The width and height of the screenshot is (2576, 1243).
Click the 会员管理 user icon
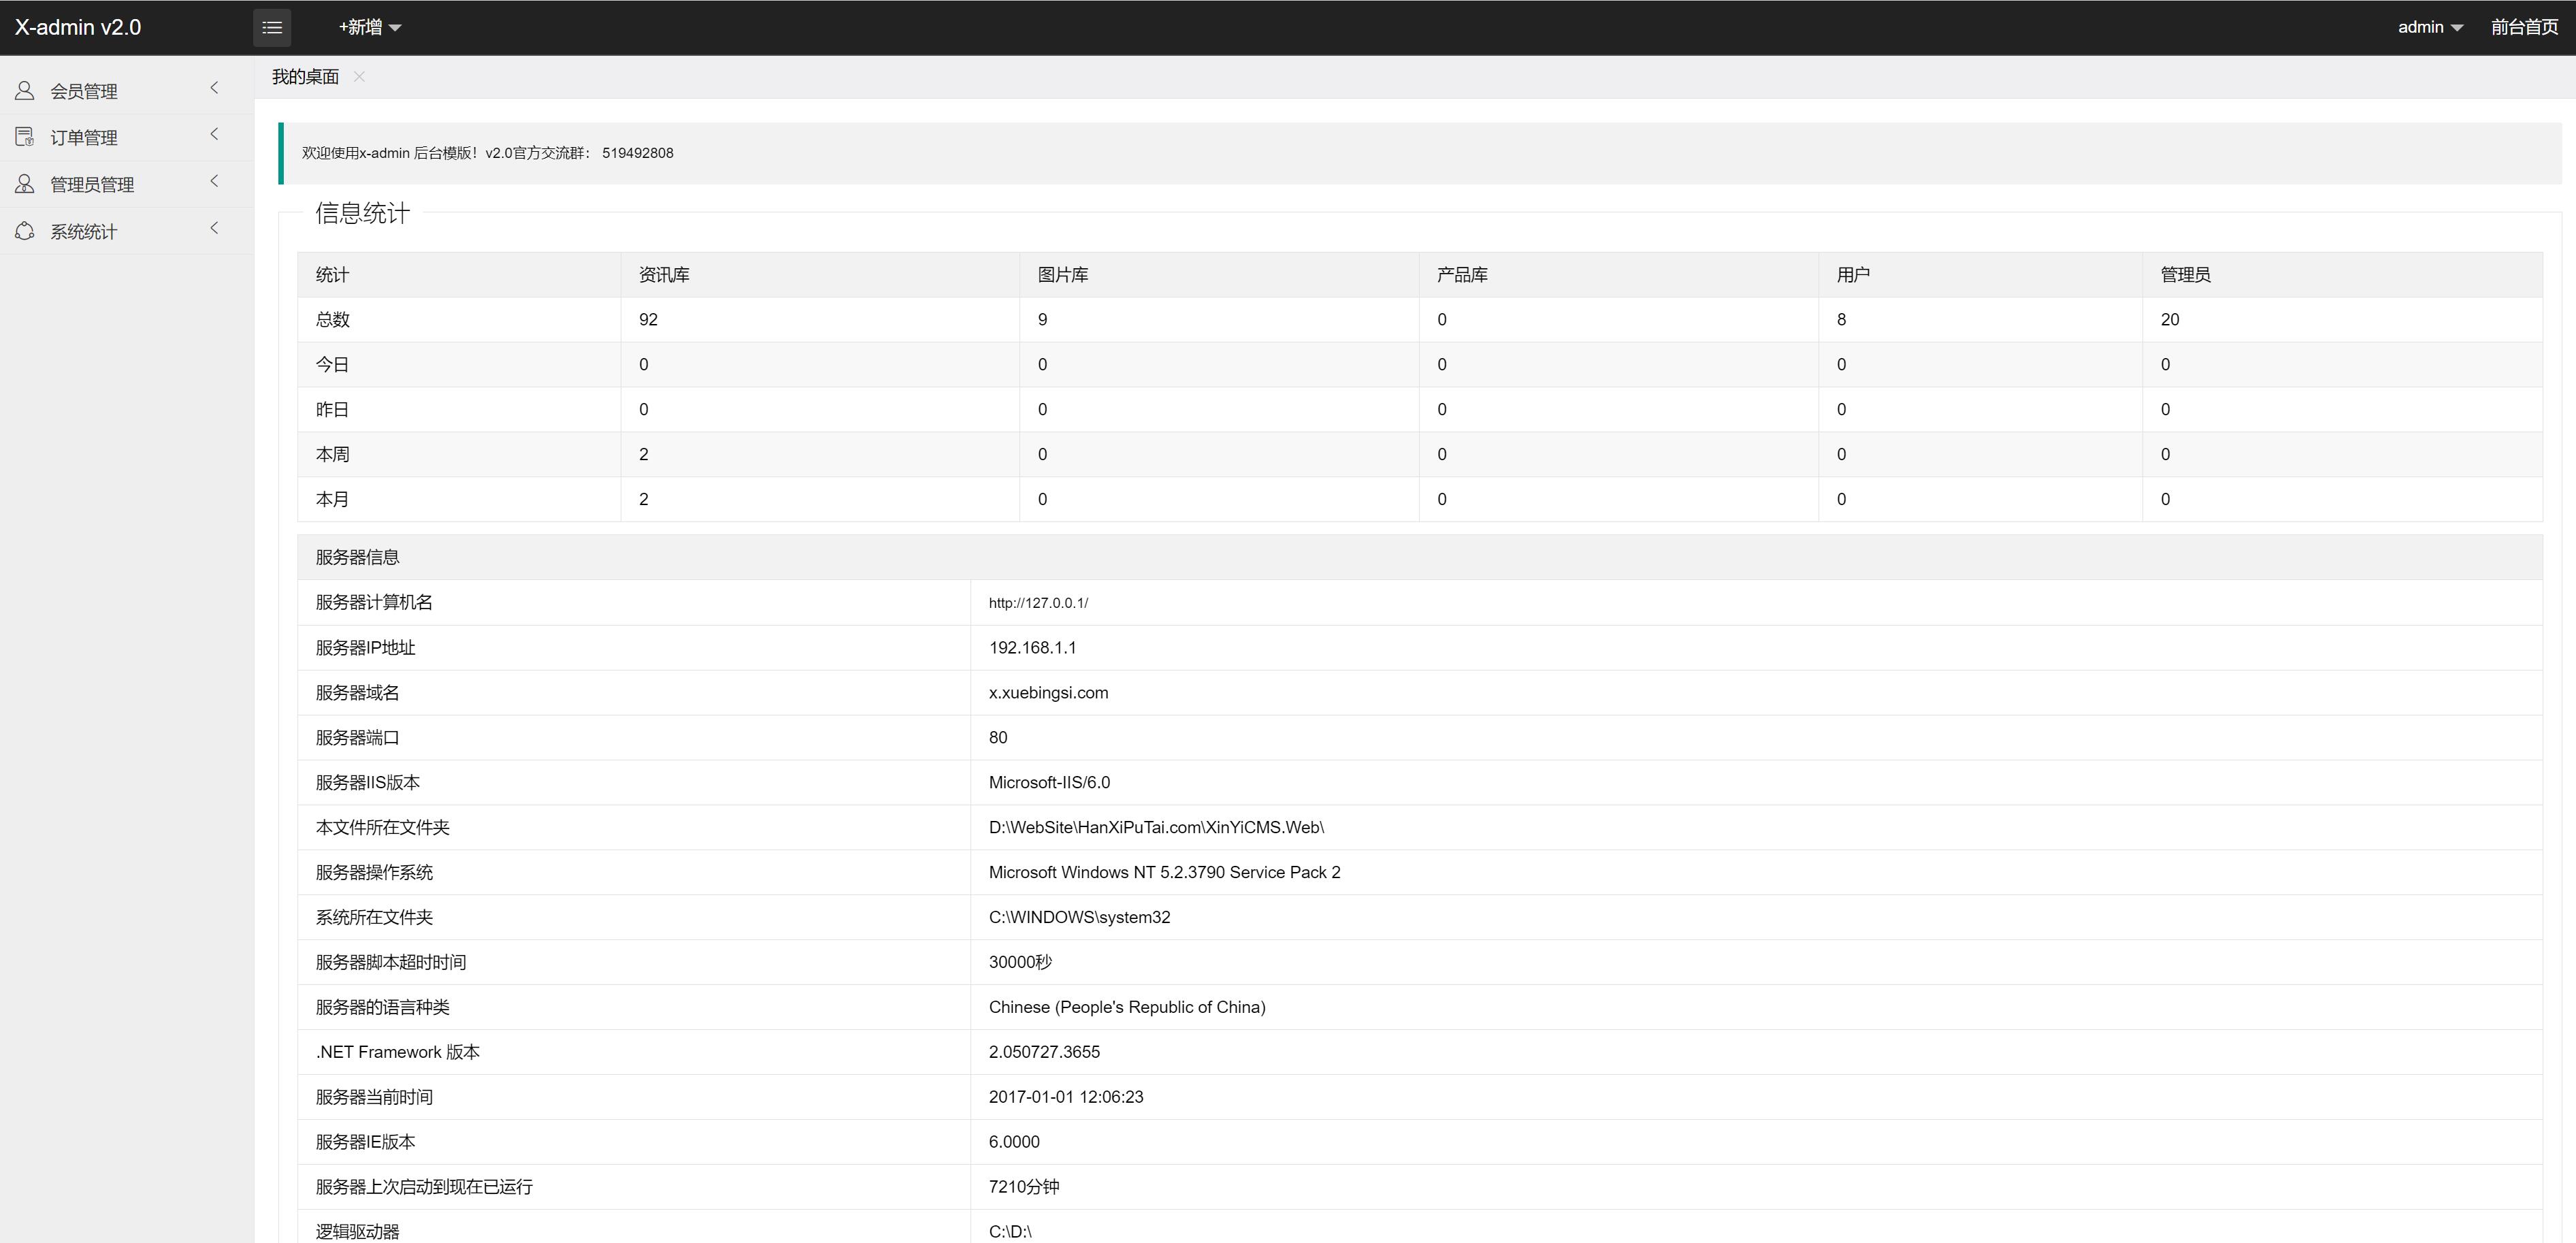click(25, 91)
